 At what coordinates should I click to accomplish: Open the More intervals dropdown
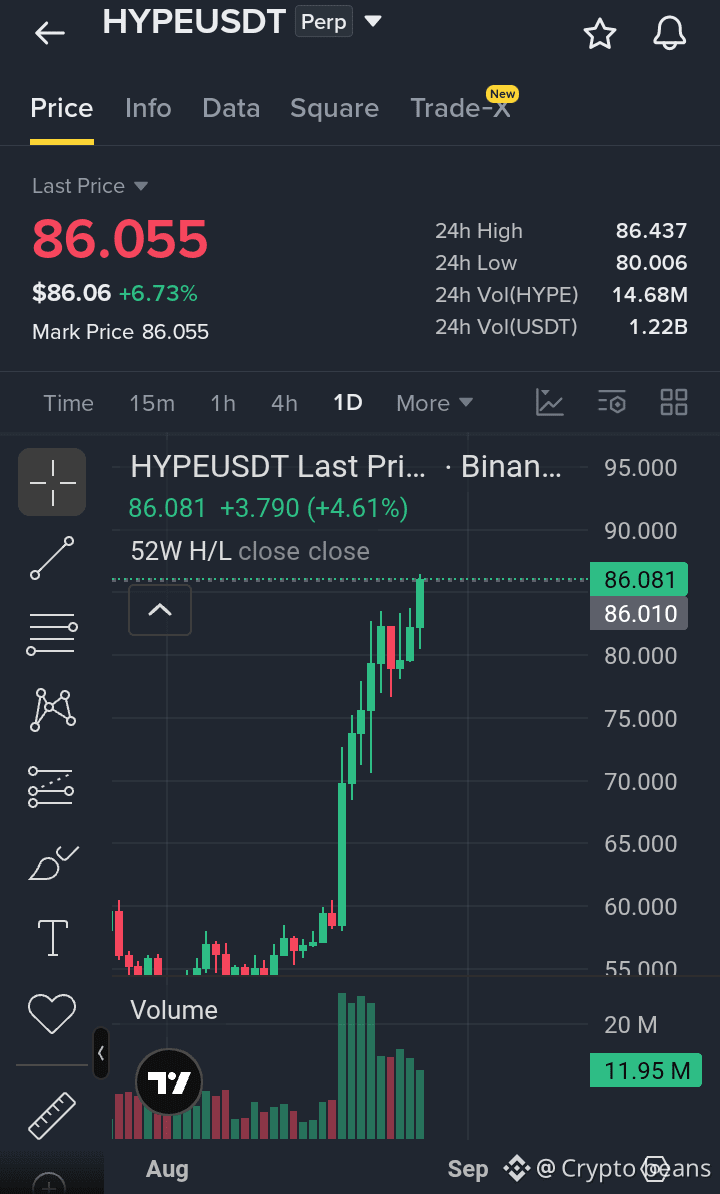(x=434, y=403)
